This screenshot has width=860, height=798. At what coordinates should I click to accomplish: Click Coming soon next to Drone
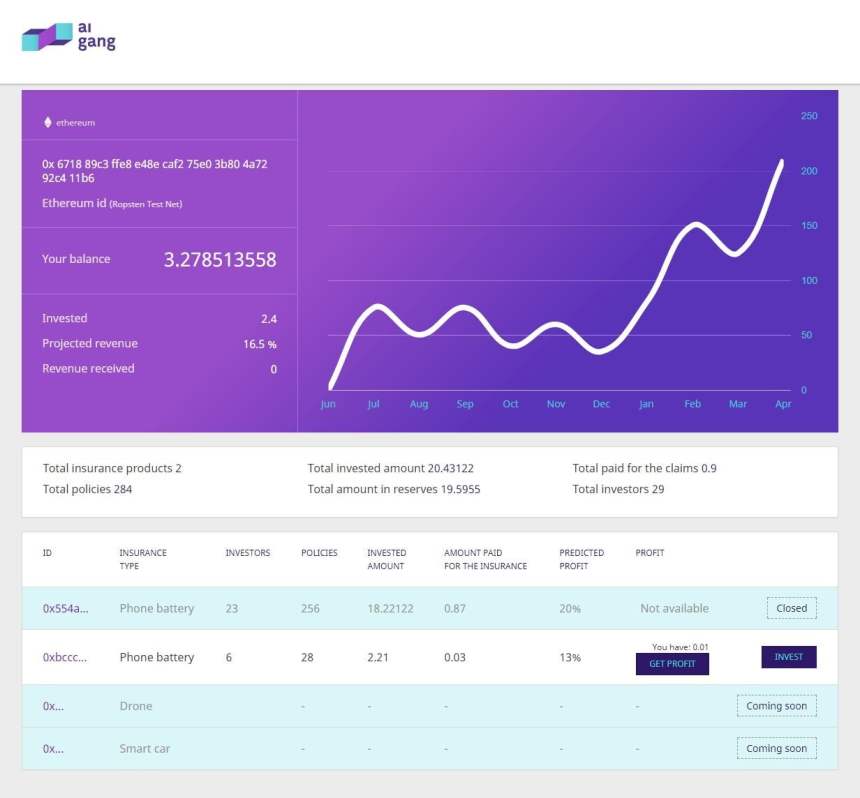(x=776, y=706)
